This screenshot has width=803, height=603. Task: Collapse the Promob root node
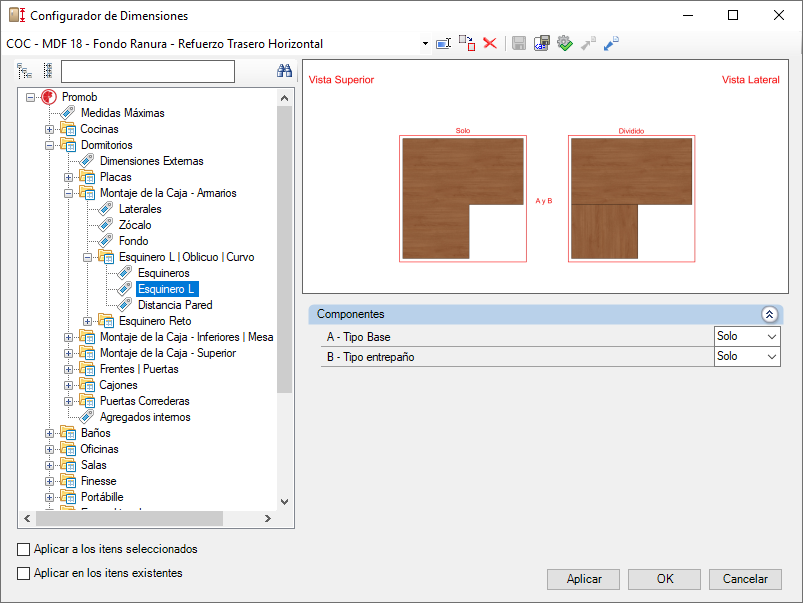pos(31,97)
